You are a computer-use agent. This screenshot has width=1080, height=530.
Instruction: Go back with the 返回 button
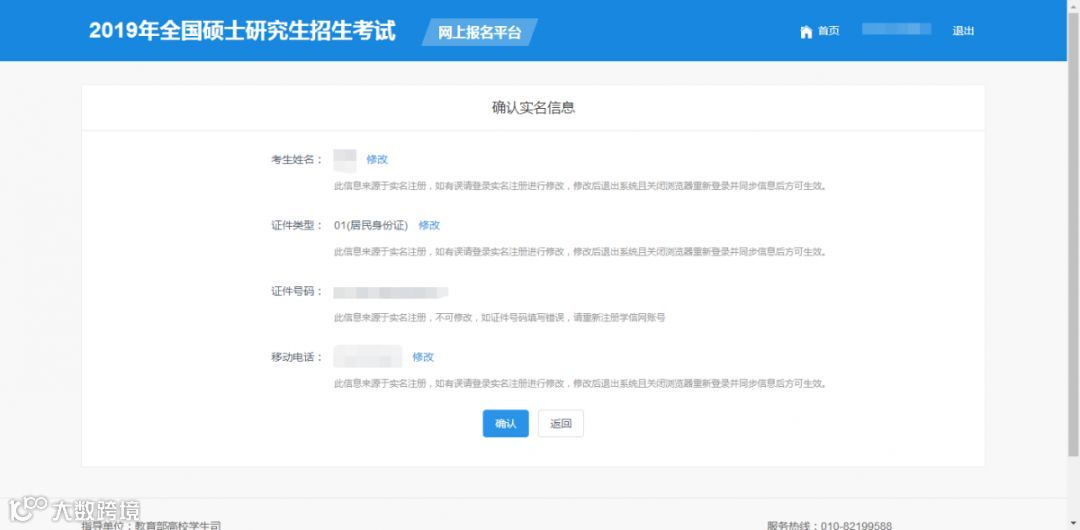tap(561, 424)
